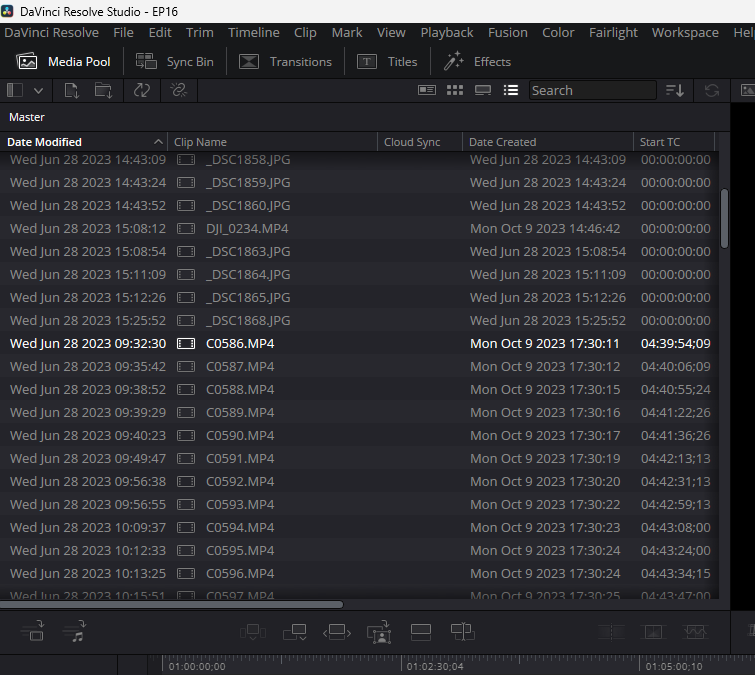Open the DaVinci Resolve menu
This screenshot has width=755, height=675.
tap(52, 32)
